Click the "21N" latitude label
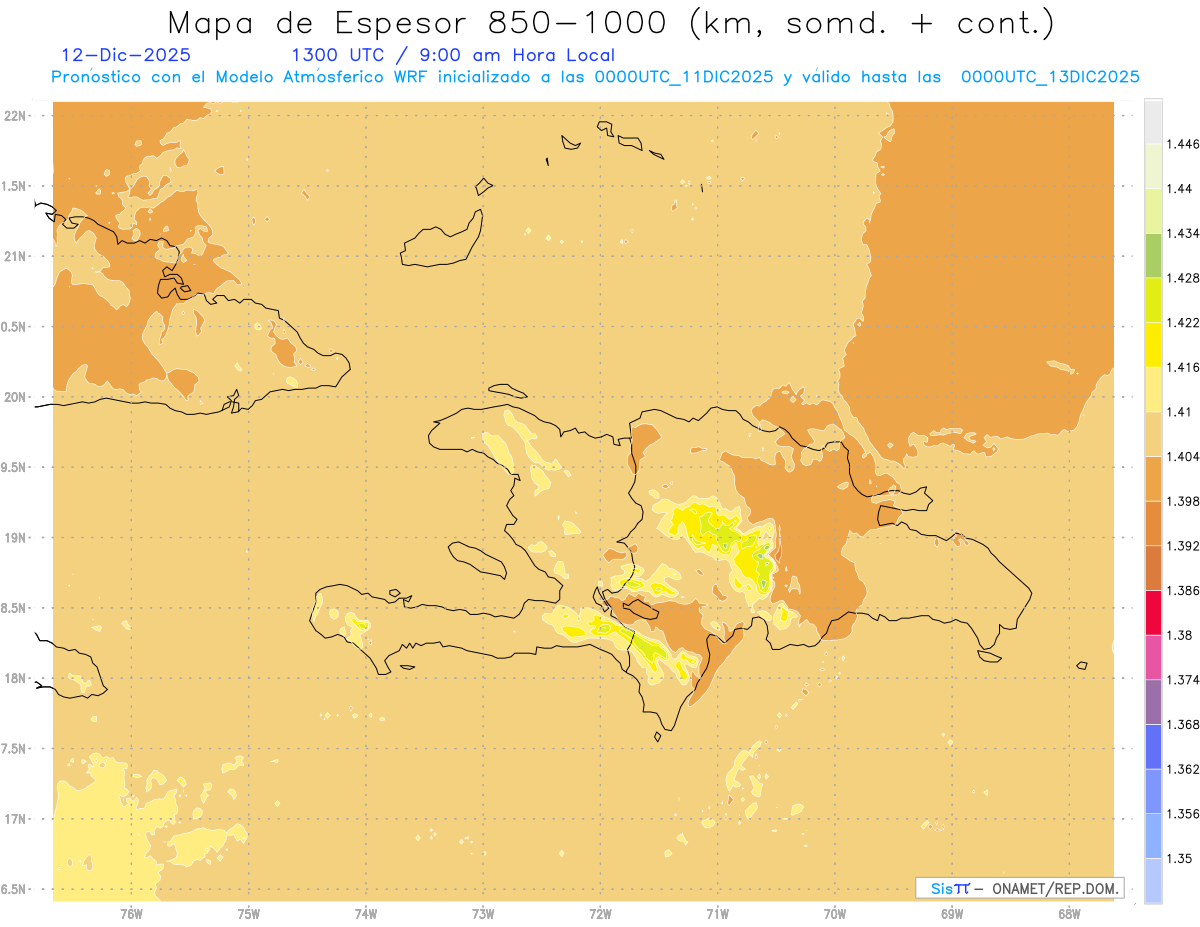Screen dimensions: 1200x927 point(16,256)
